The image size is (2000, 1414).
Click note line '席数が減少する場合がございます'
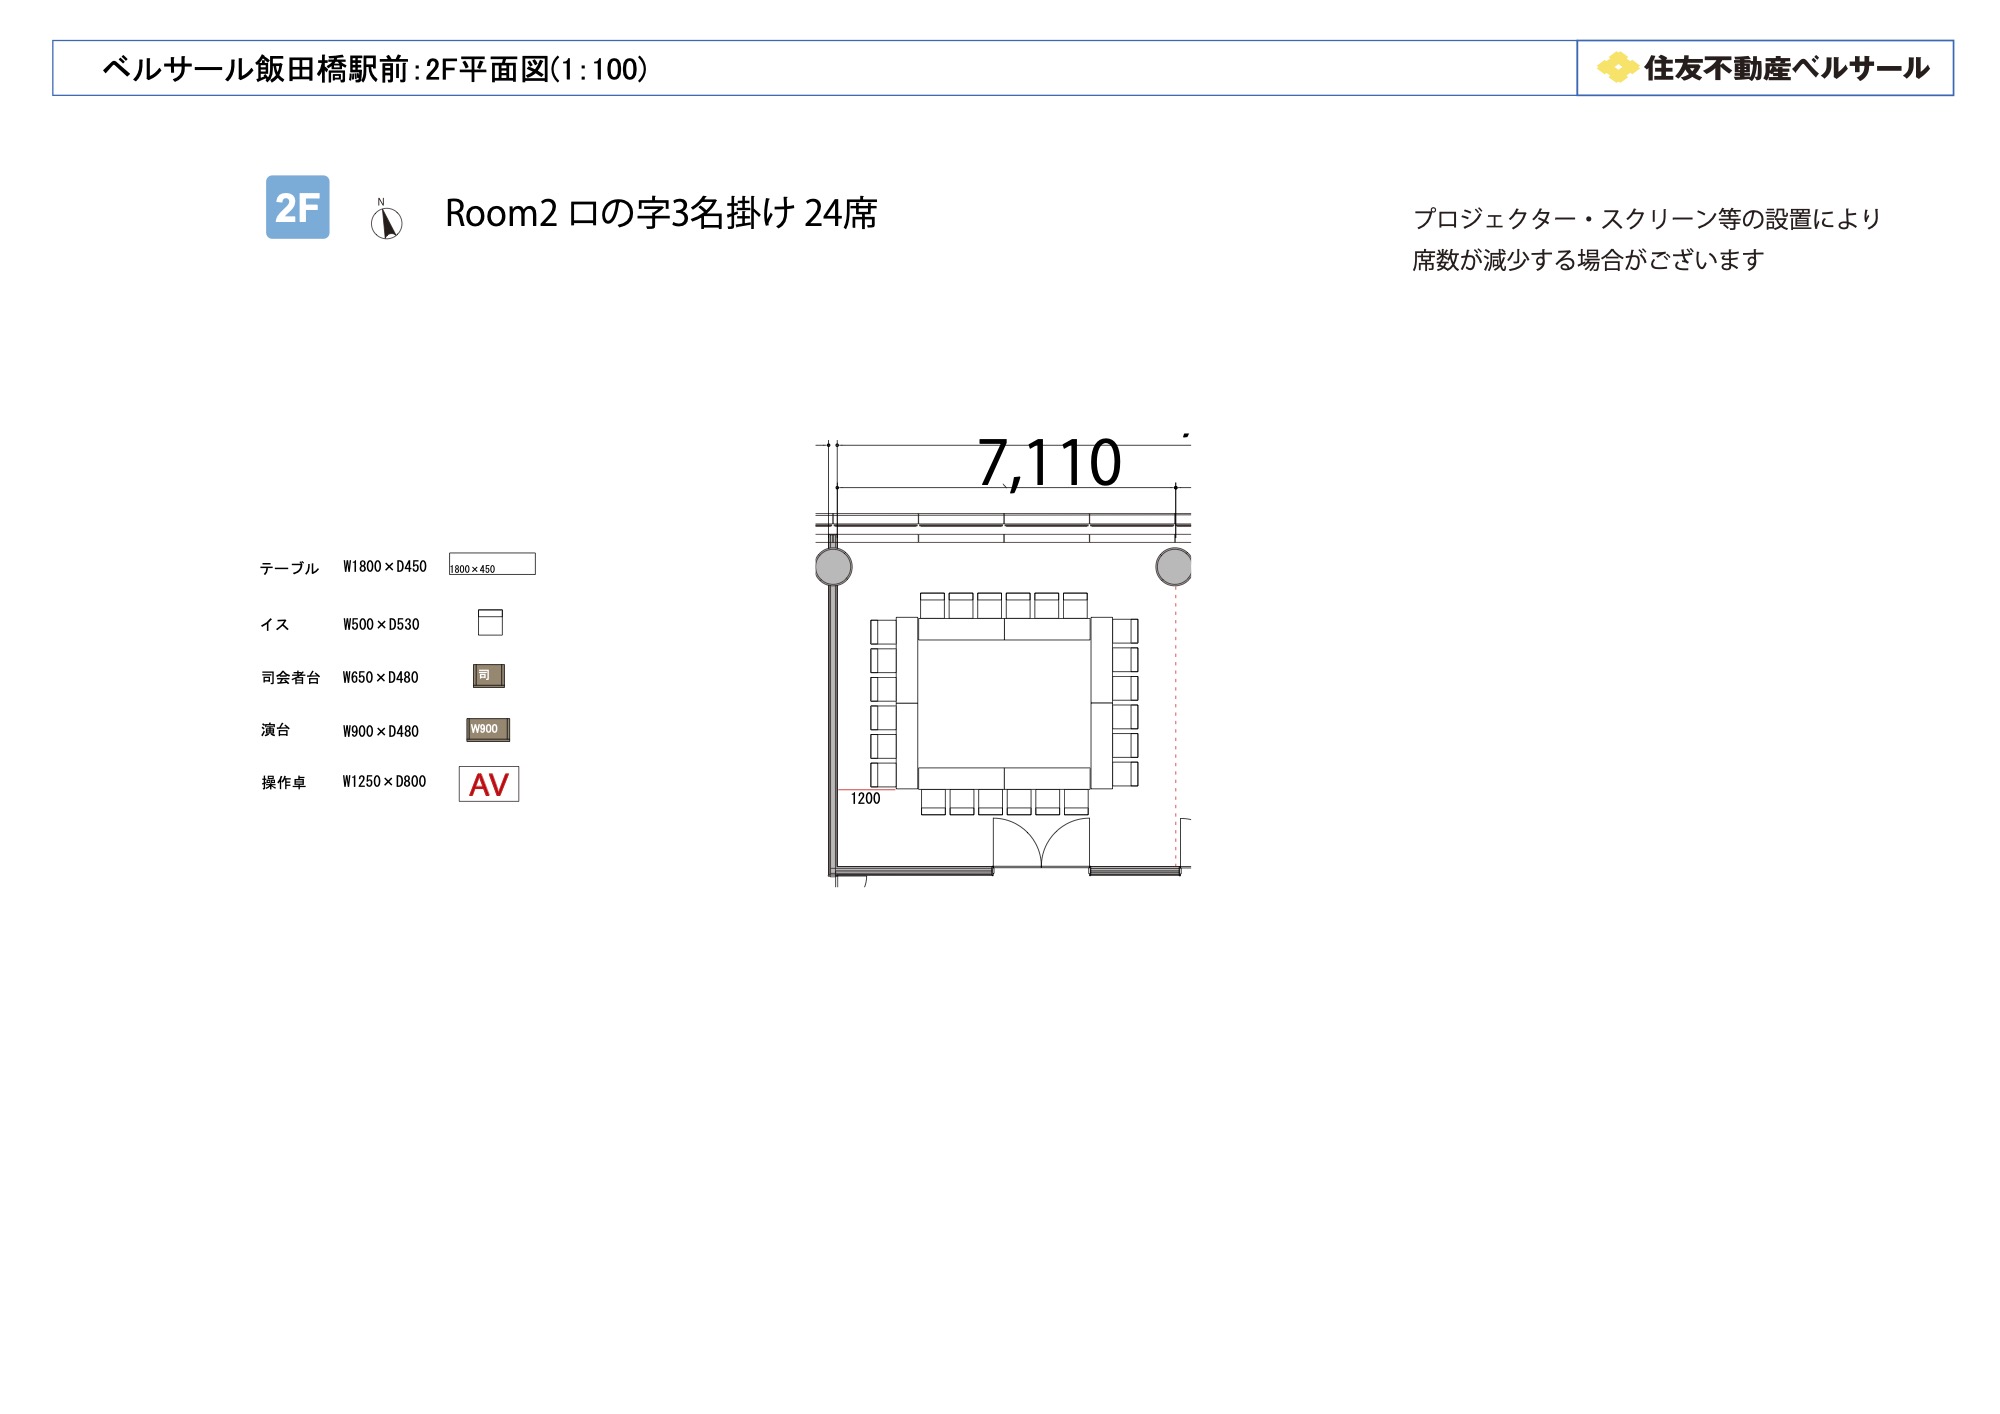click(1588, 260)
